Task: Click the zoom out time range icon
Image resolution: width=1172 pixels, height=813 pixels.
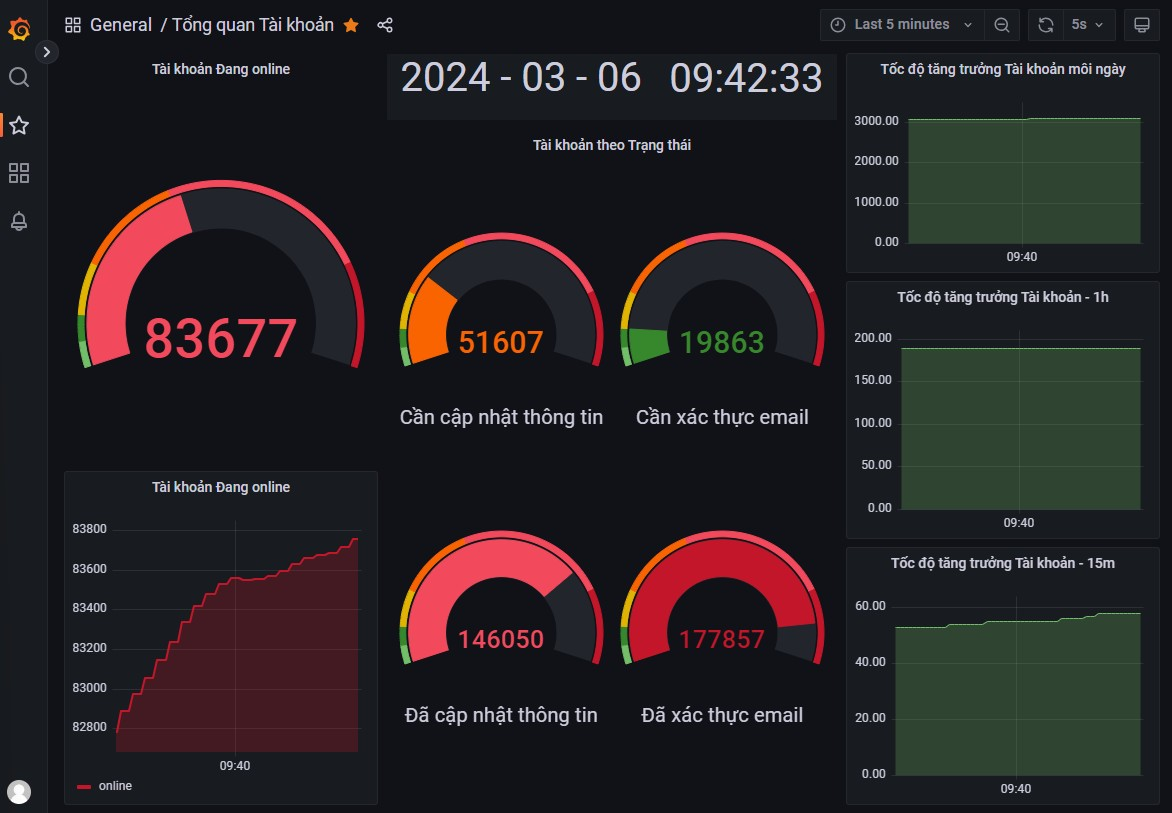Action: (1001, 25)
